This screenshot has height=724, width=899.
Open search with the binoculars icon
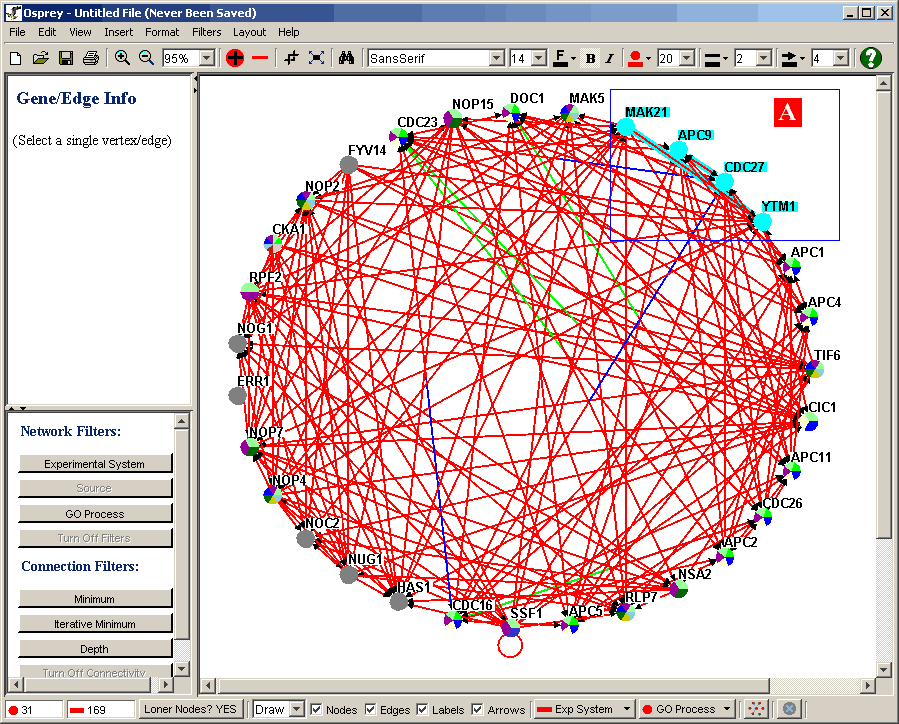(x=346, y=58)
